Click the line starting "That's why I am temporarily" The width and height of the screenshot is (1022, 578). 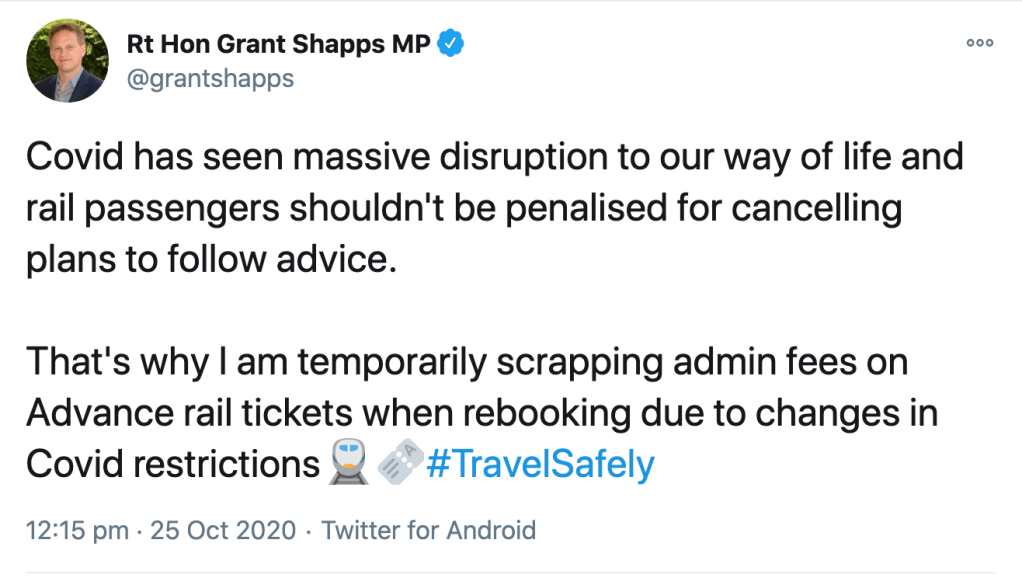467,362
